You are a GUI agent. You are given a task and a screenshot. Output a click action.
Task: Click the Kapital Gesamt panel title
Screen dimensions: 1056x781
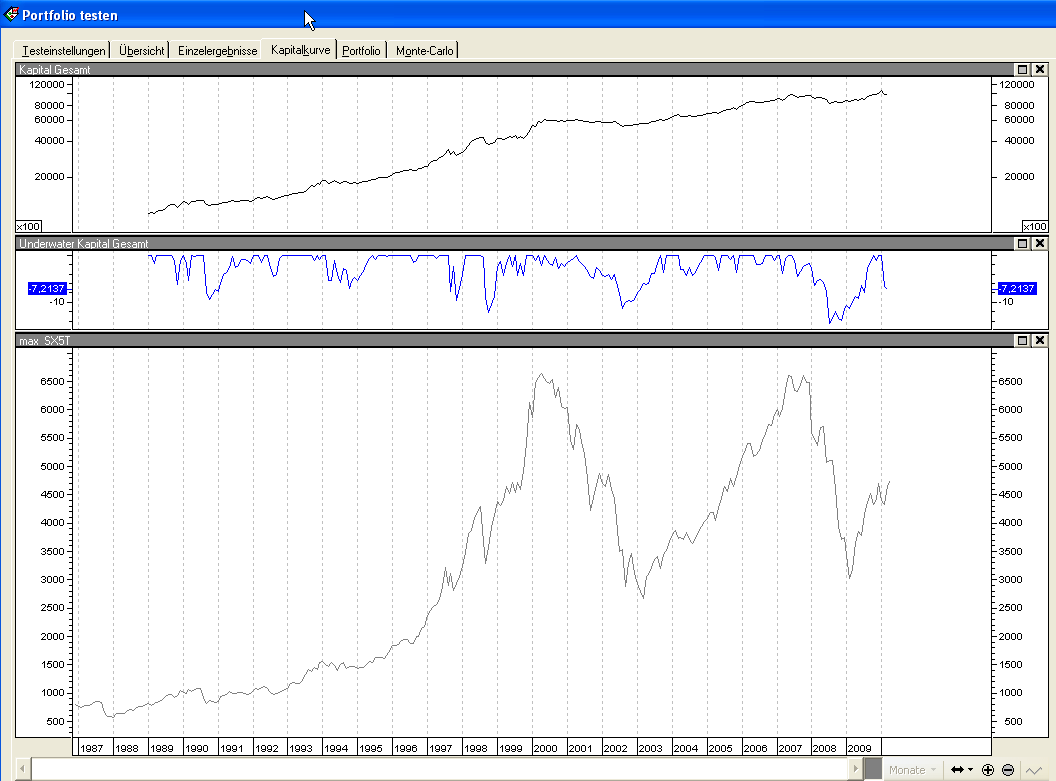pyautogui.click(x=55, y=69)
